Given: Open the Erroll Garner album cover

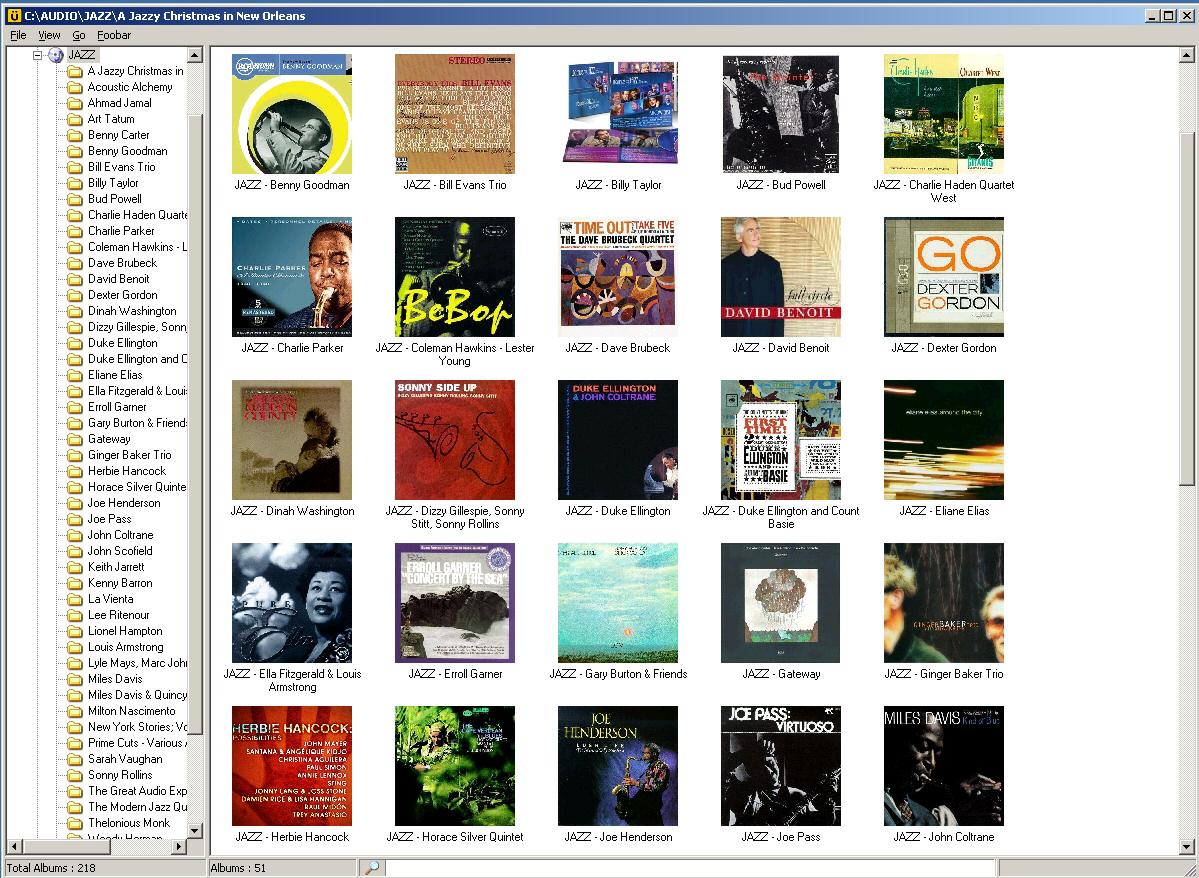Looking at the screenshot, I should click(x=455, y=603).
